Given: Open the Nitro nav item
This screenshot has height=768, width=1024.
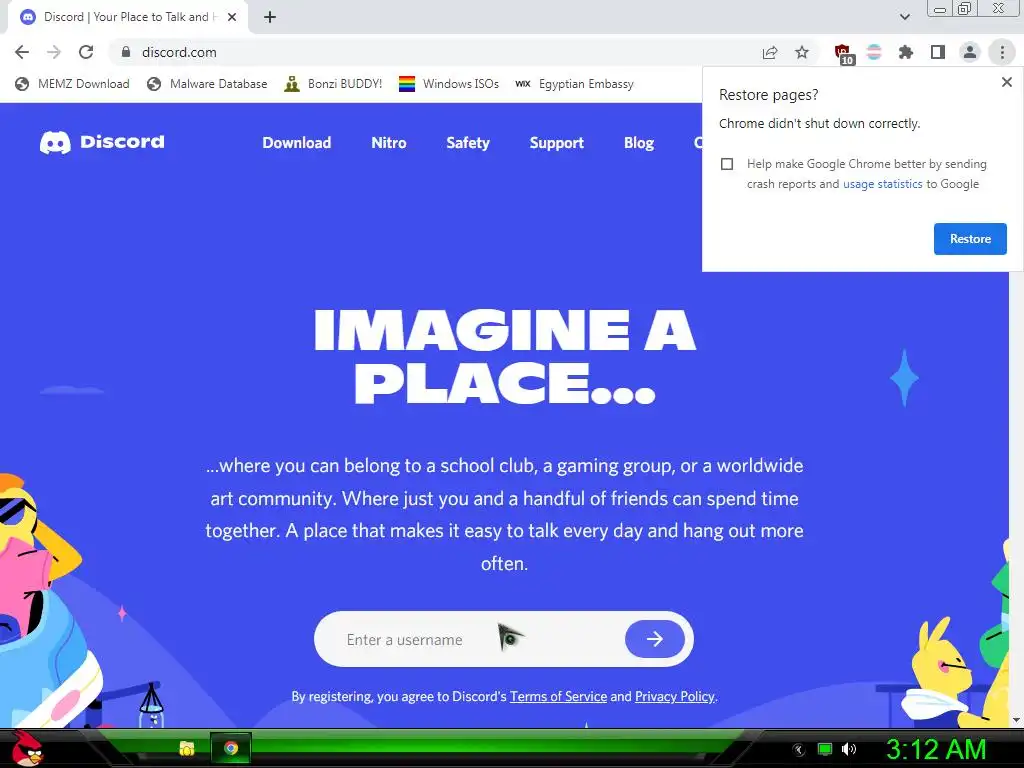Looking at the screenshot, I should coord(389,143).
